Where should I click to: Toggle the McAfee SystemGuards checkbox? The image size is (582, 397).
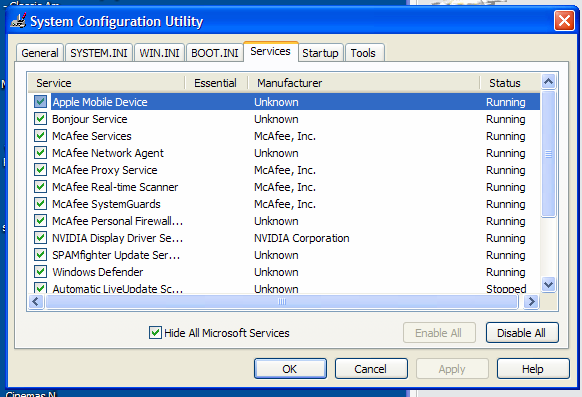coord(40,204)
